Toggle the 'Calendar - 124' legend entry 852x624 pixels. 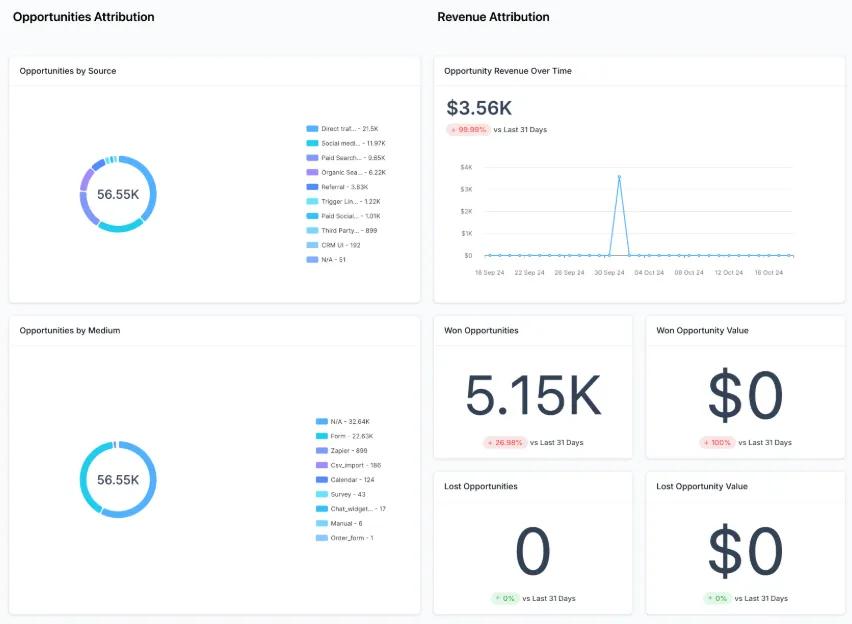[x=345, y=480]
